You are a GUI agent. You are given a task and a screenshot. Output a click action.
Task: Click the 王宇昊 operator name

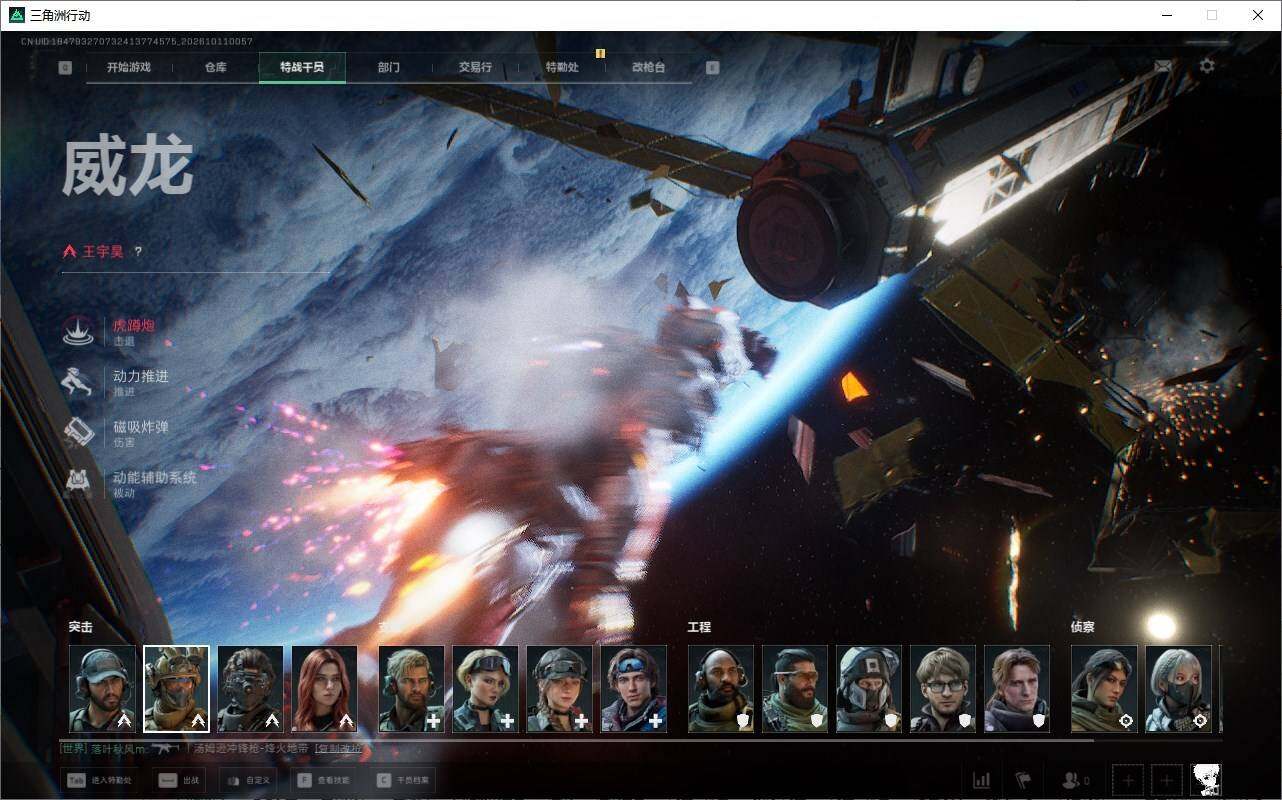pos(103,252)
